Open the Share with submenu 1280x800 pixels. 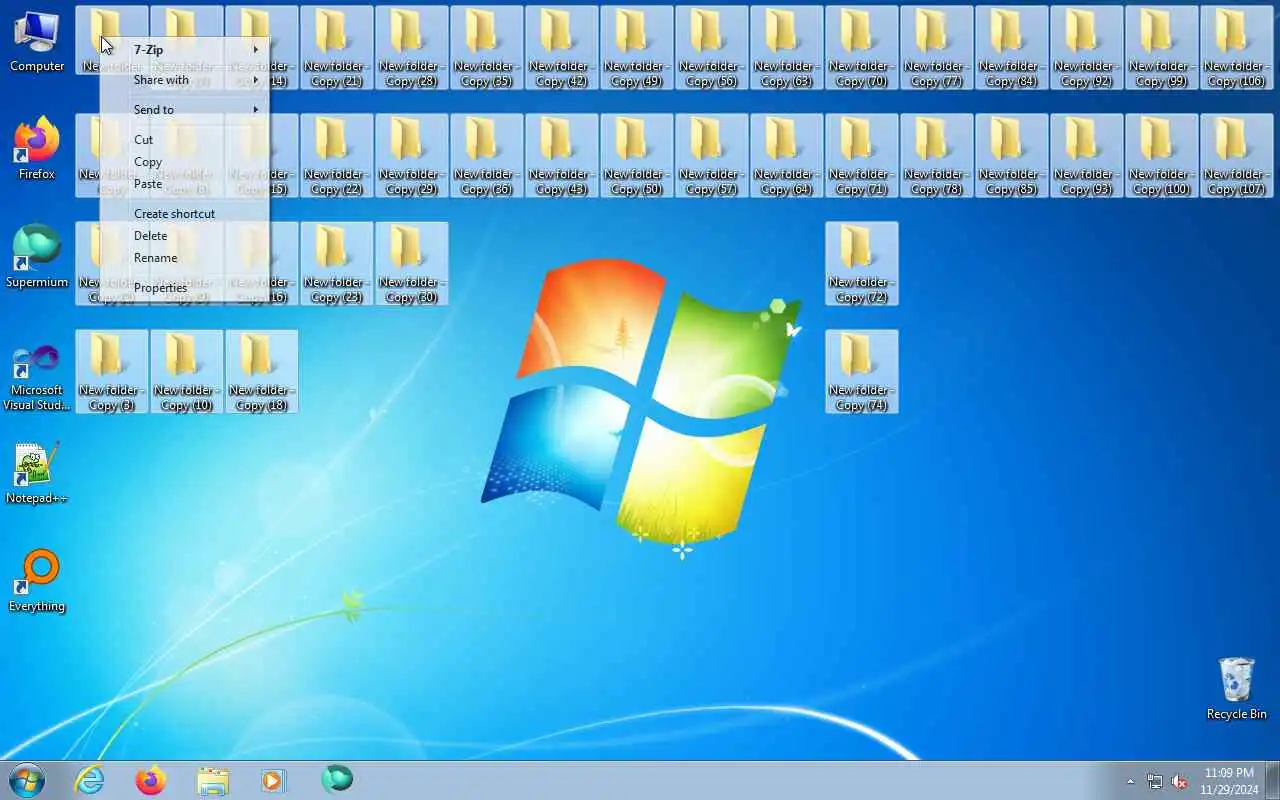coord(185,80)
